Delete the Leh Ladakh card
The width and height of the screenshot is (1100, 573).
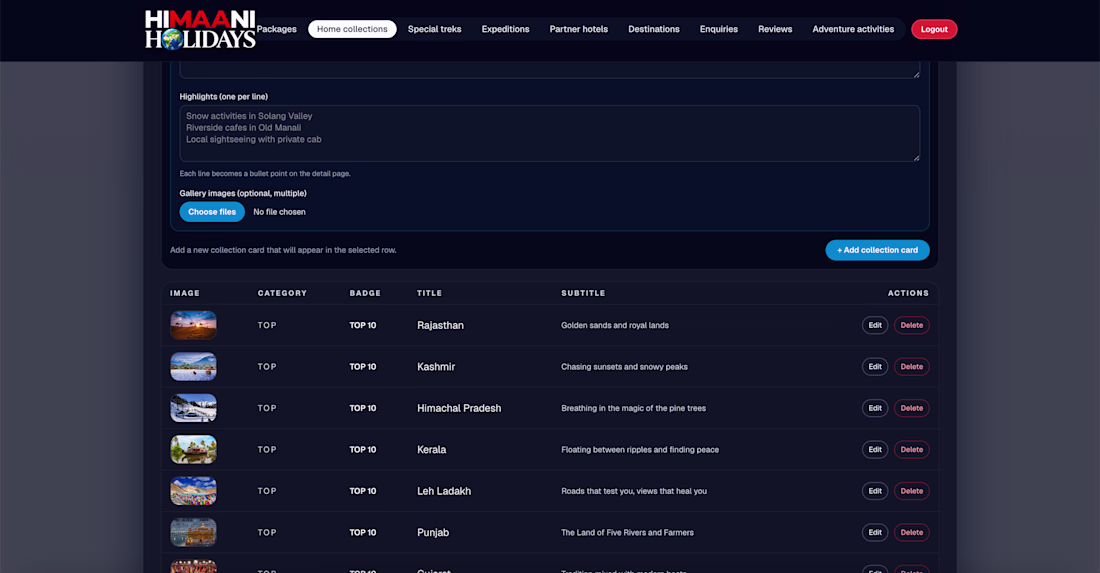[x=911, y=491]
